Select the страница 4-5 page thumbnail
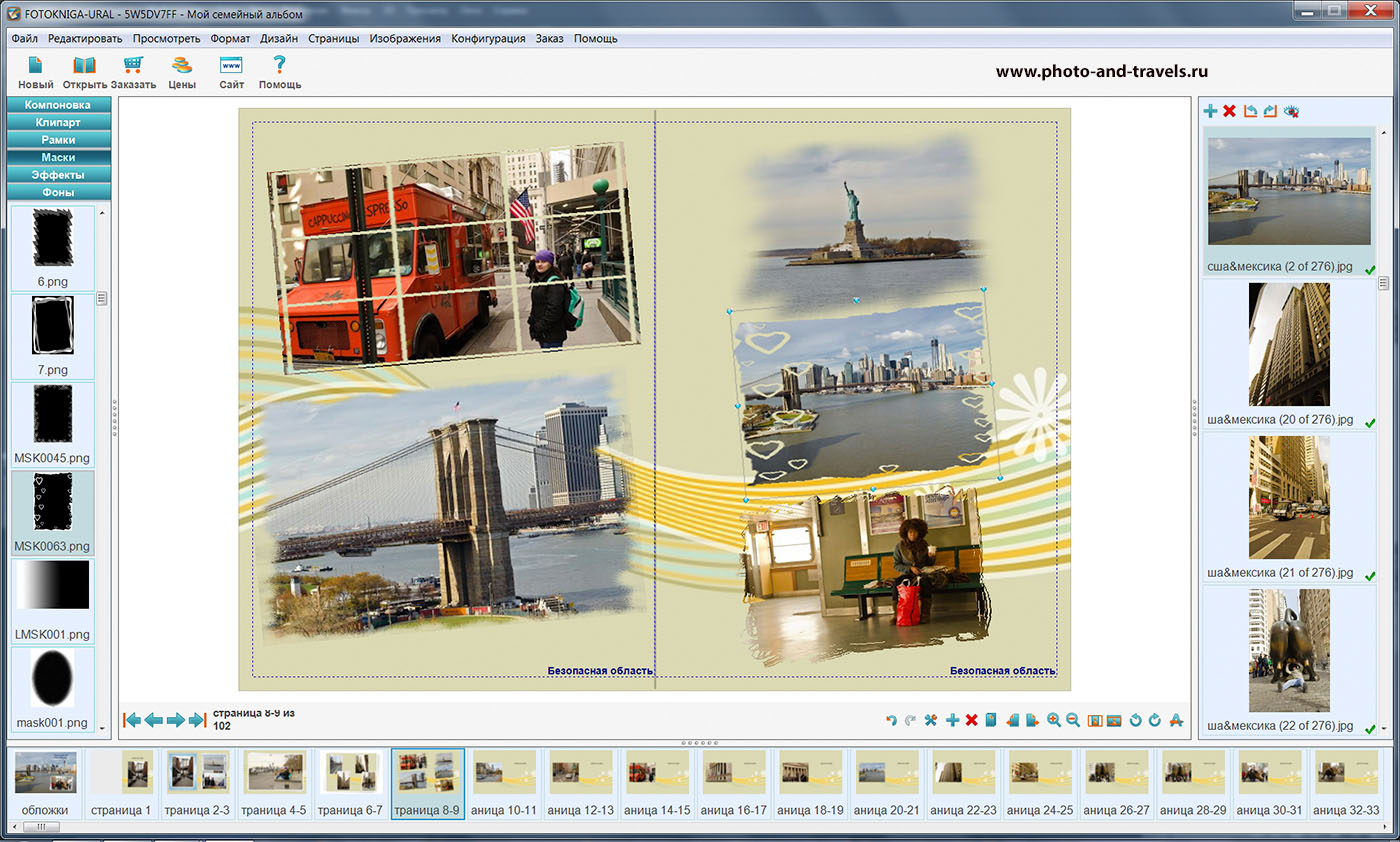The height and width of the screenshot is (842, 1400). coord(273,774)
